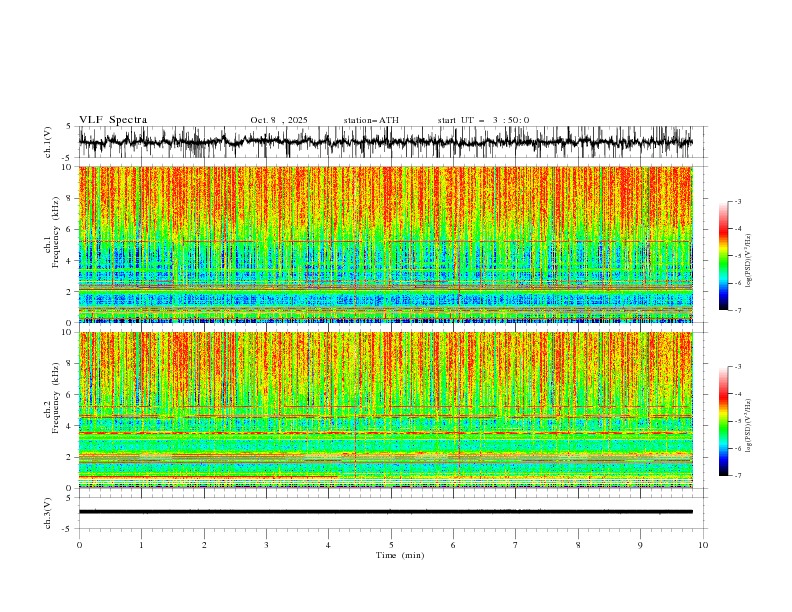The image size is (792, 612).
Task: Click the ch.2 colorbar "log(PSD)(V²/Hz)" label
Action: [749, 425]
